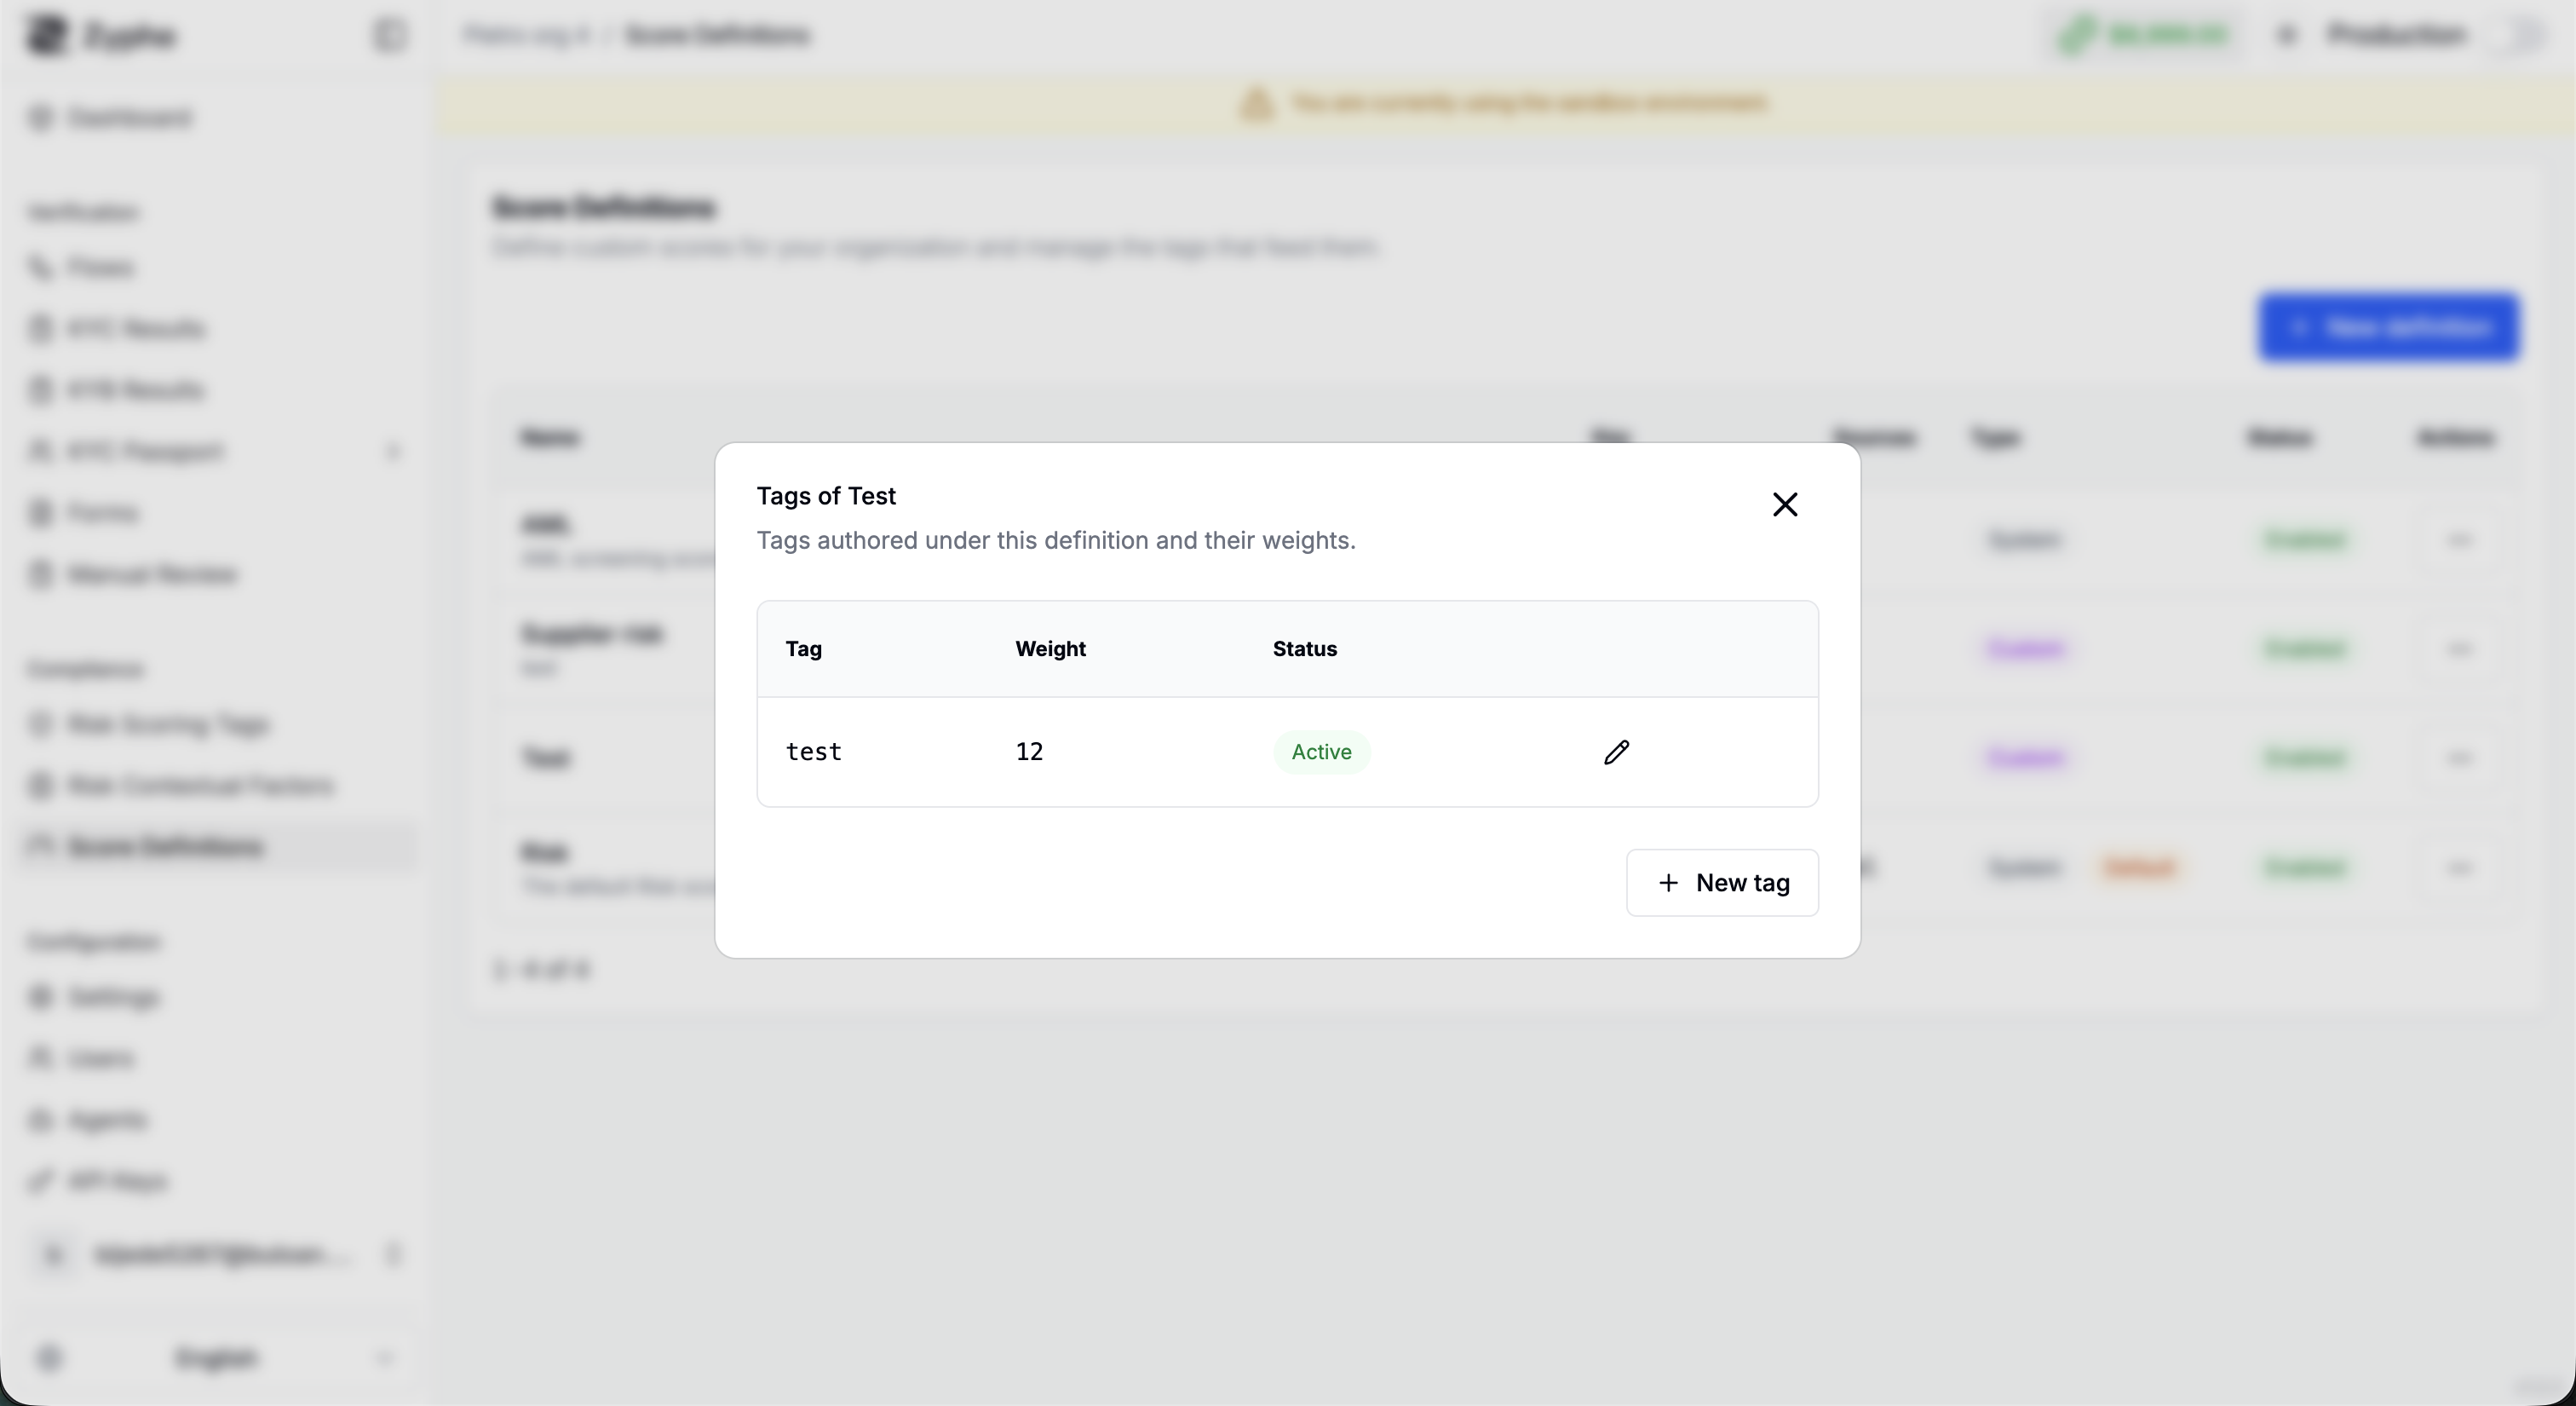2576x1406 pixels.
Task: Click the Tag column header
Action: click(804, 649)
